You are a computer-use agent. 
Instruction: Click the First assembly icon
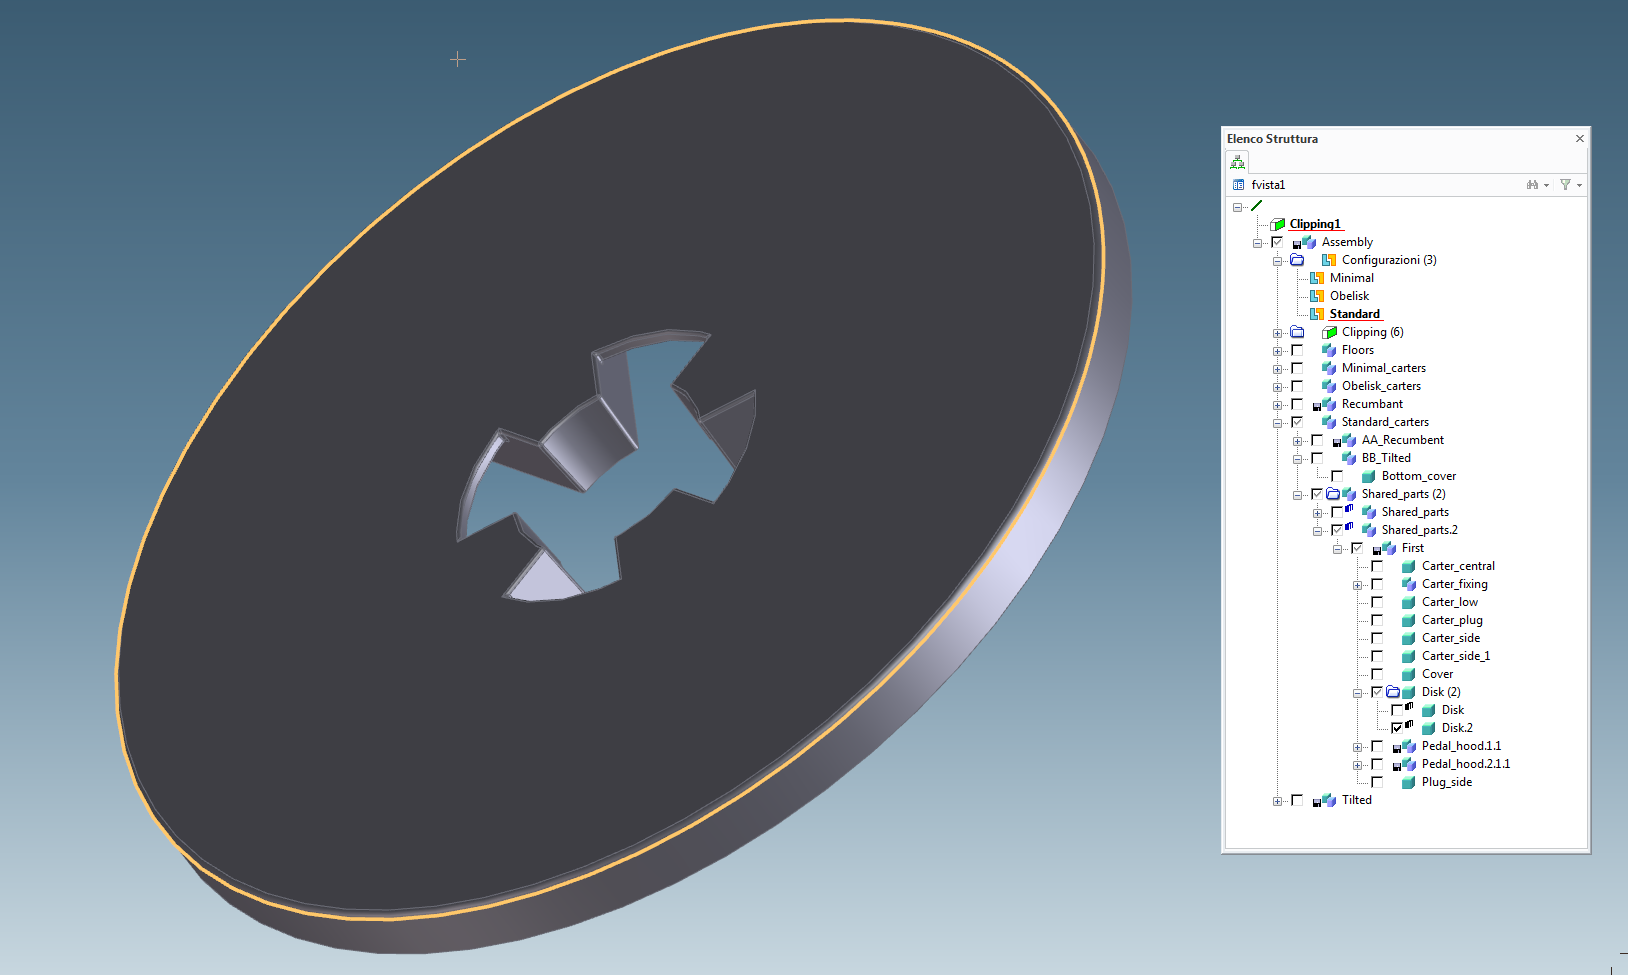click(x=1389, y=548)
